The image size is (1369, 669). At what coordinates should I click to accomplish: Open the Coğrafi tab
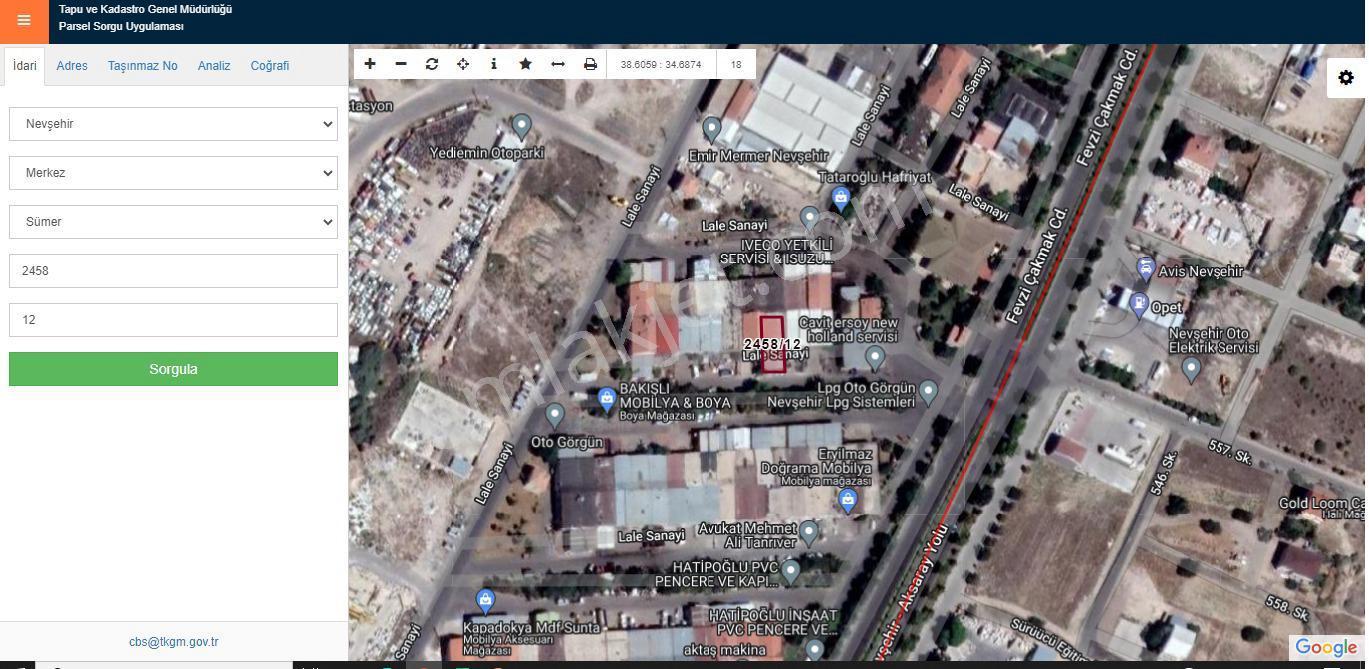click(x=270, y=66)
